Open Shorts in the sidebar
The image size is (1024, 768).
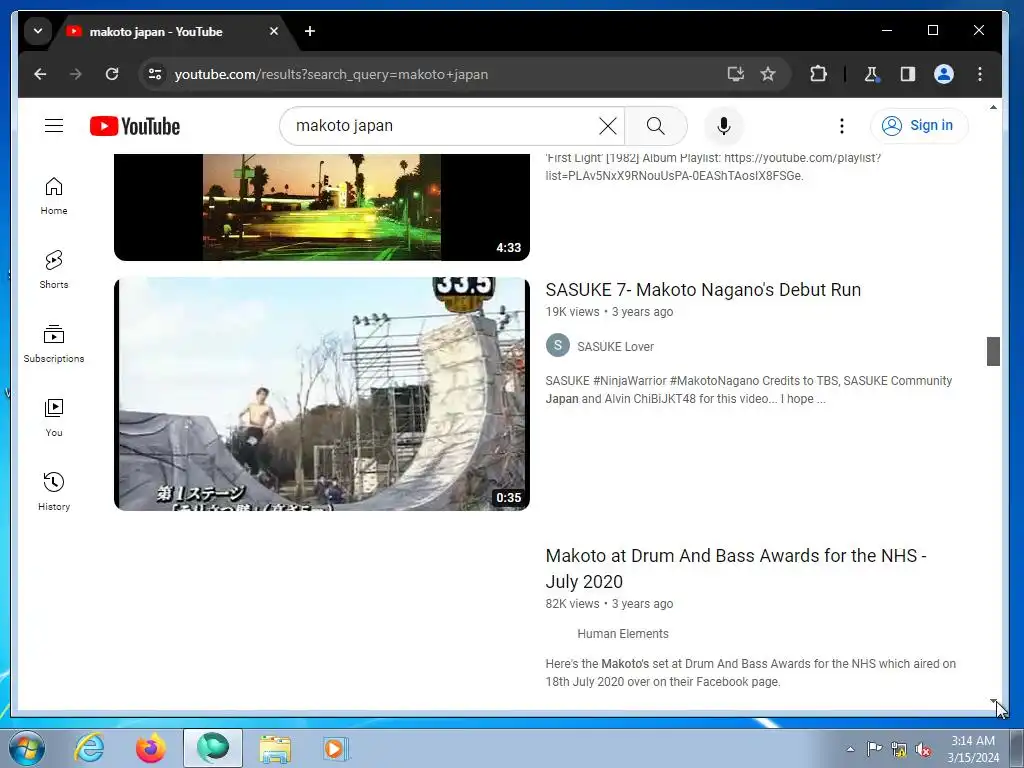pyautogui.click(x=54, y=269)
